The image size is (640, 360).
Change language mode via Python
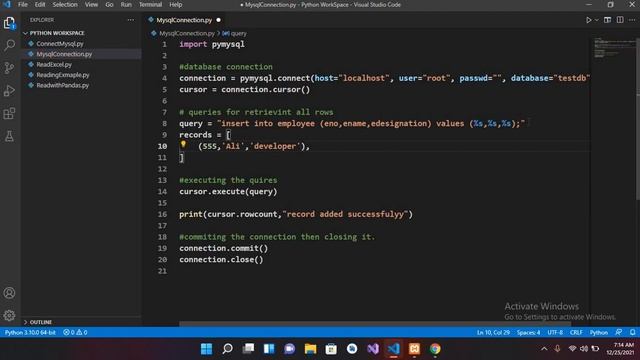pos(599,333)
